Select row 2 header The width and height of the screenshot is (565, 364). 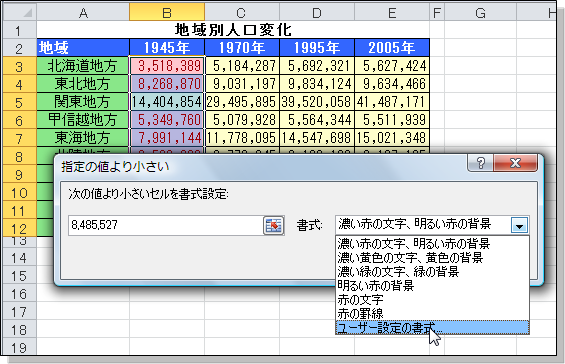(x=19, y=48)
